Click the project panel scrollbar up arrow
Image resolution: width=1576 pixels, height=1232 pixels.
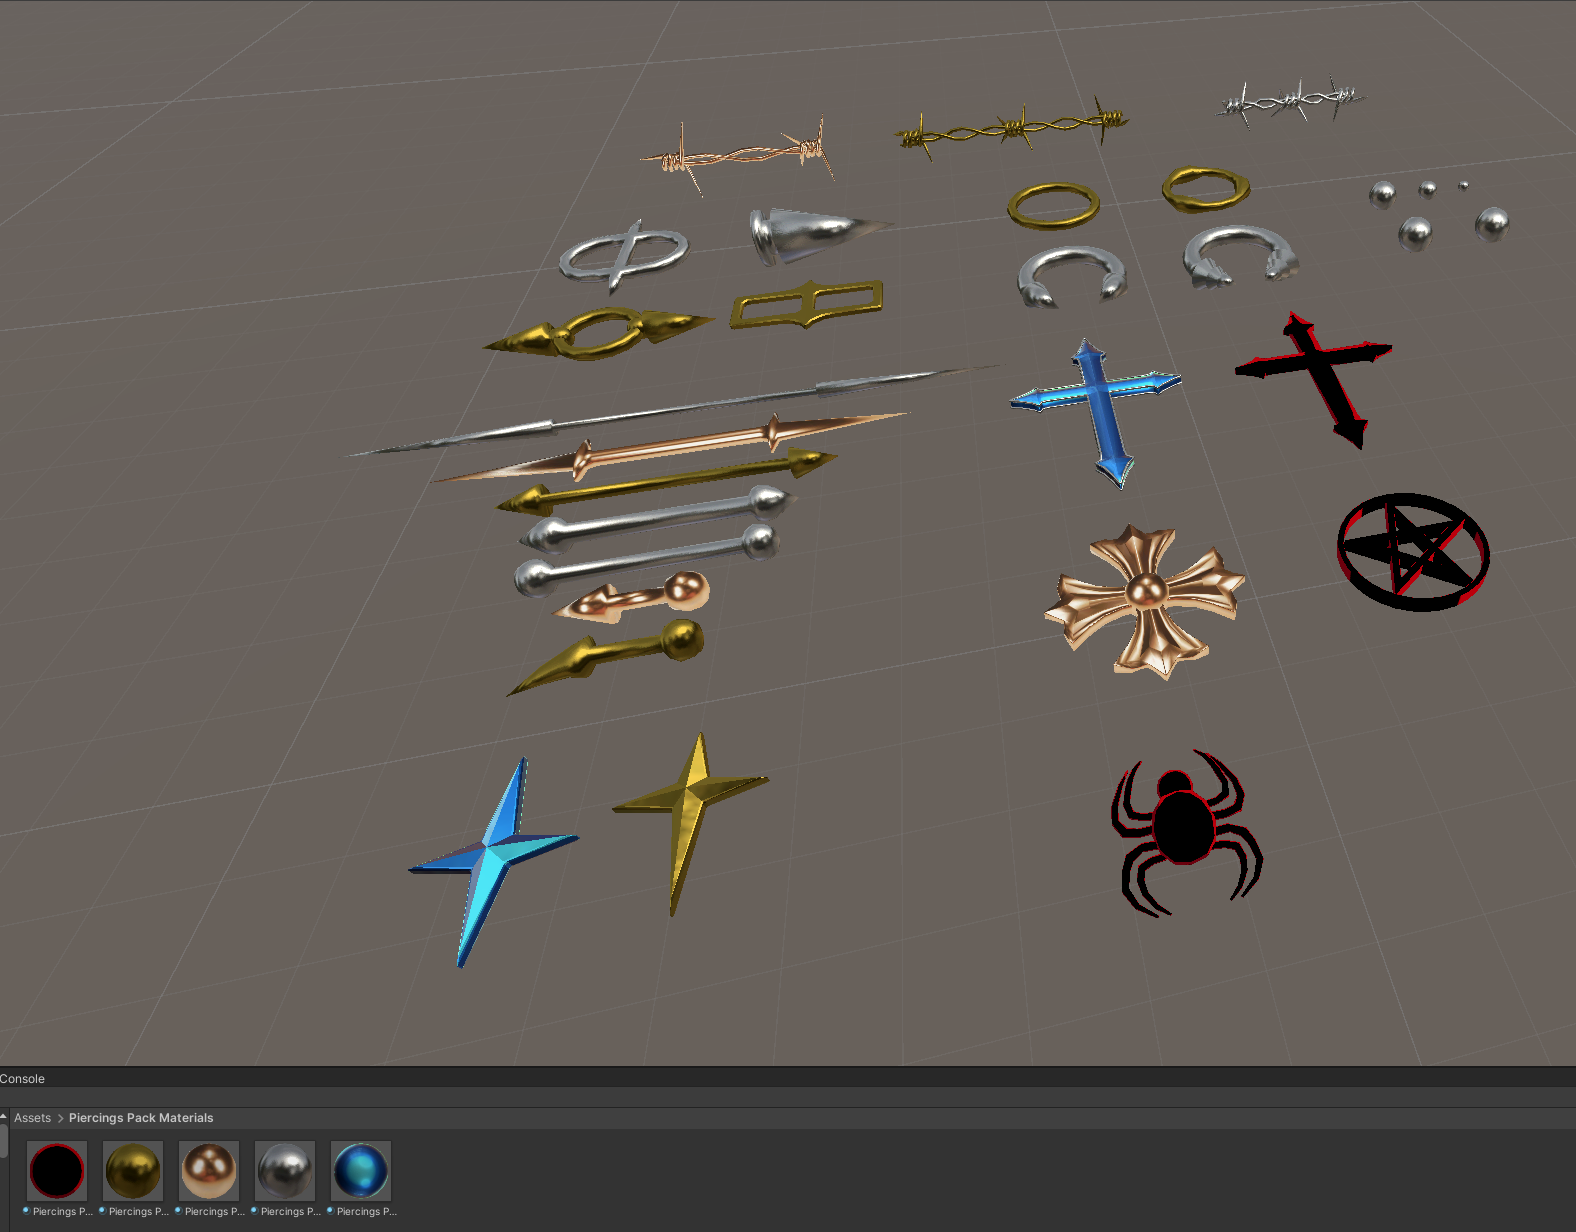pos(4,1116)
